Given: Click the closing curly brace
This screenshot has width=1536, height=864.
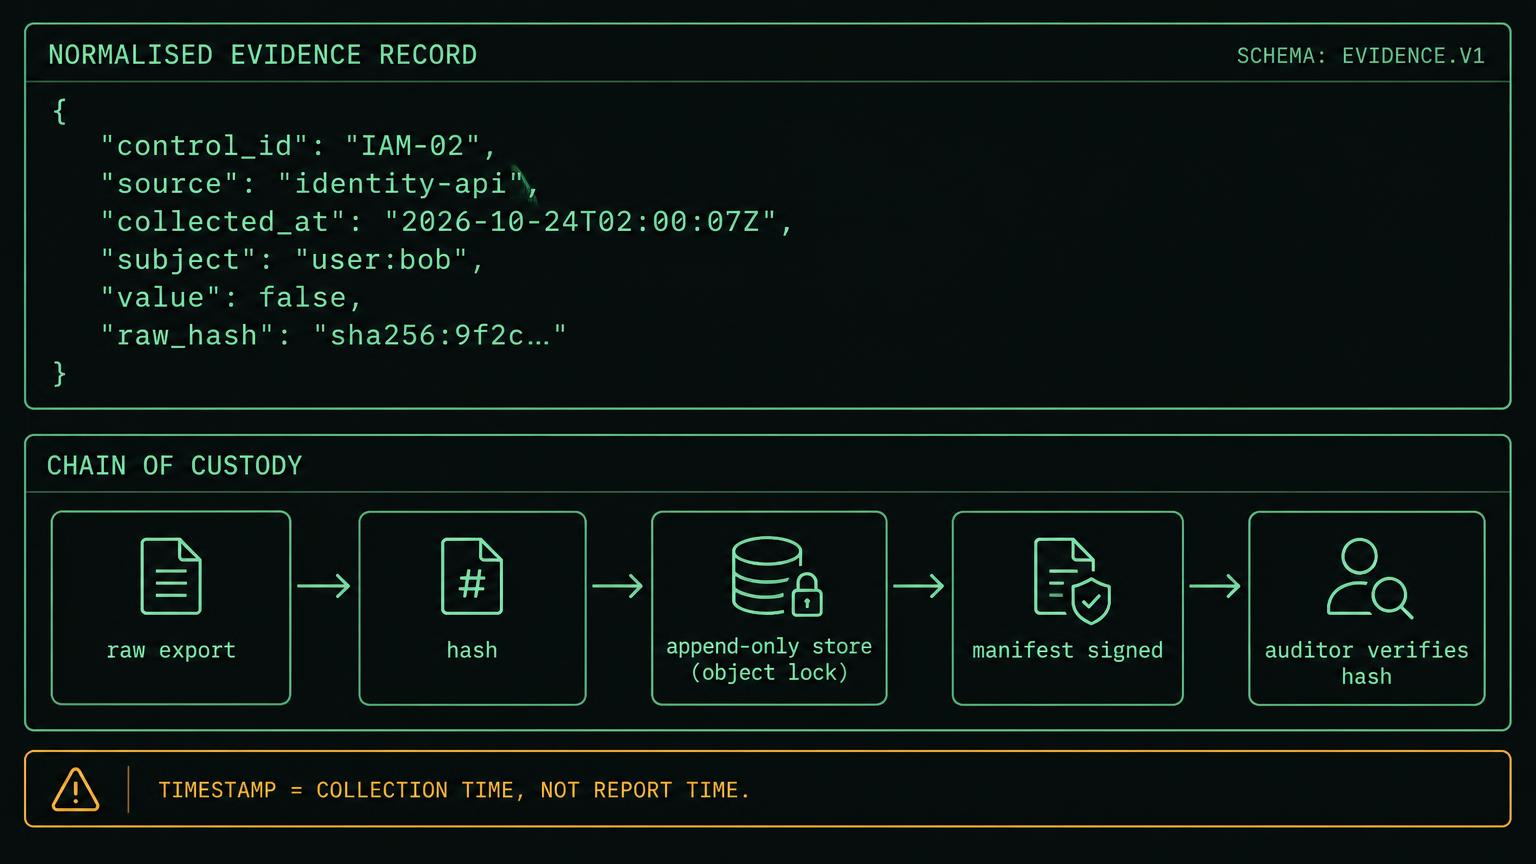Looking at the screenshot, I should 60,373.
